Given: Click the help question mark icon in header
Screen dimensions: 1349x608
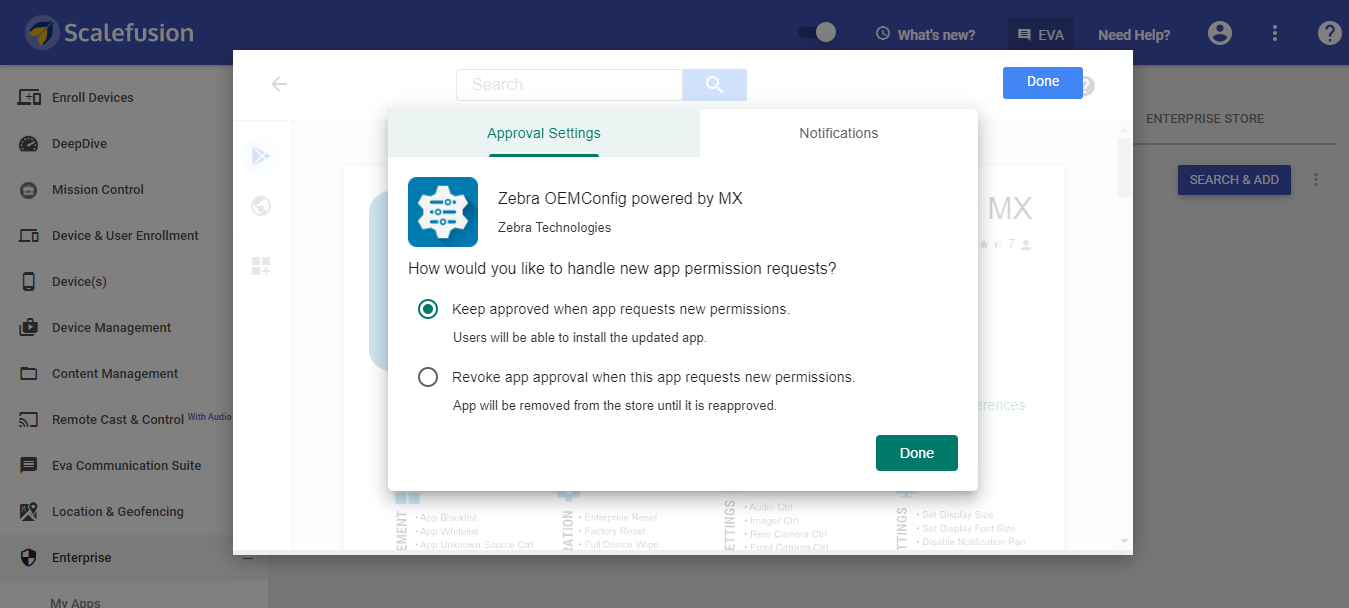Looking at the screenshot, I should (x=1329, y=33).
